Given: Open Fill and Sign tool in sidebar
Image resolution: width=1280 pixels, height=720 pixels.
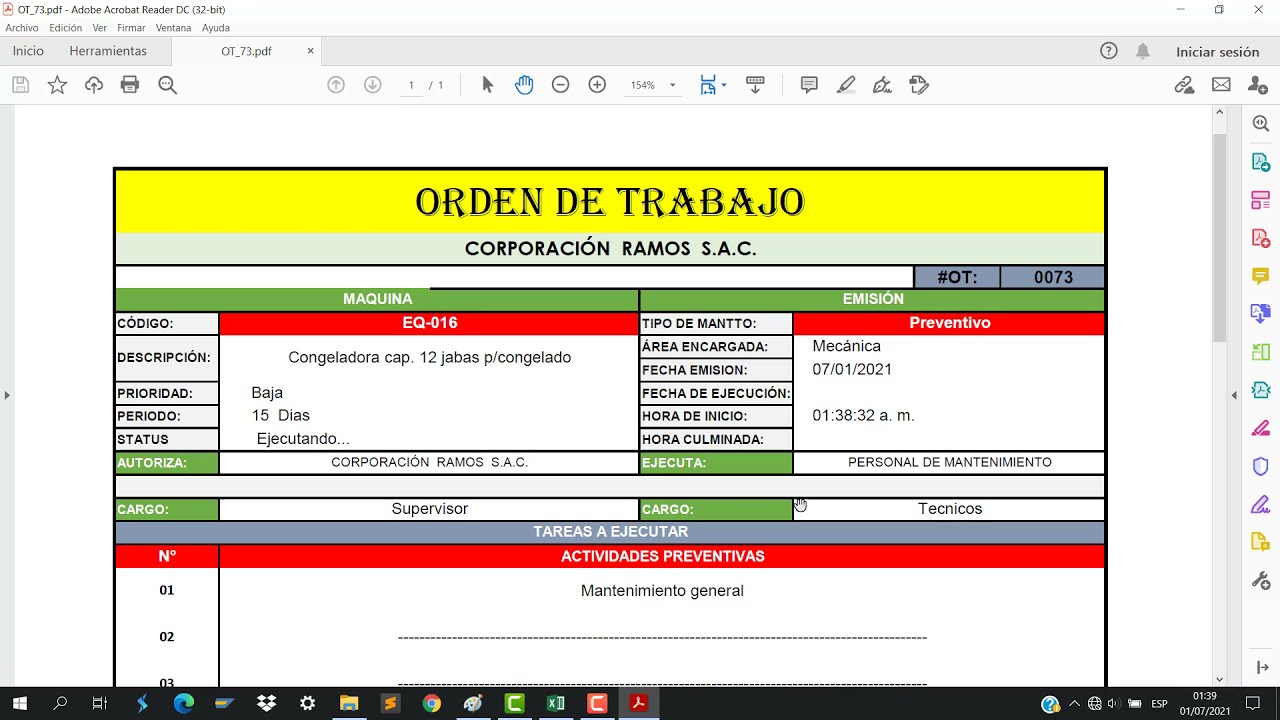Looking at the screenshot, I should tap(1260, 504).
